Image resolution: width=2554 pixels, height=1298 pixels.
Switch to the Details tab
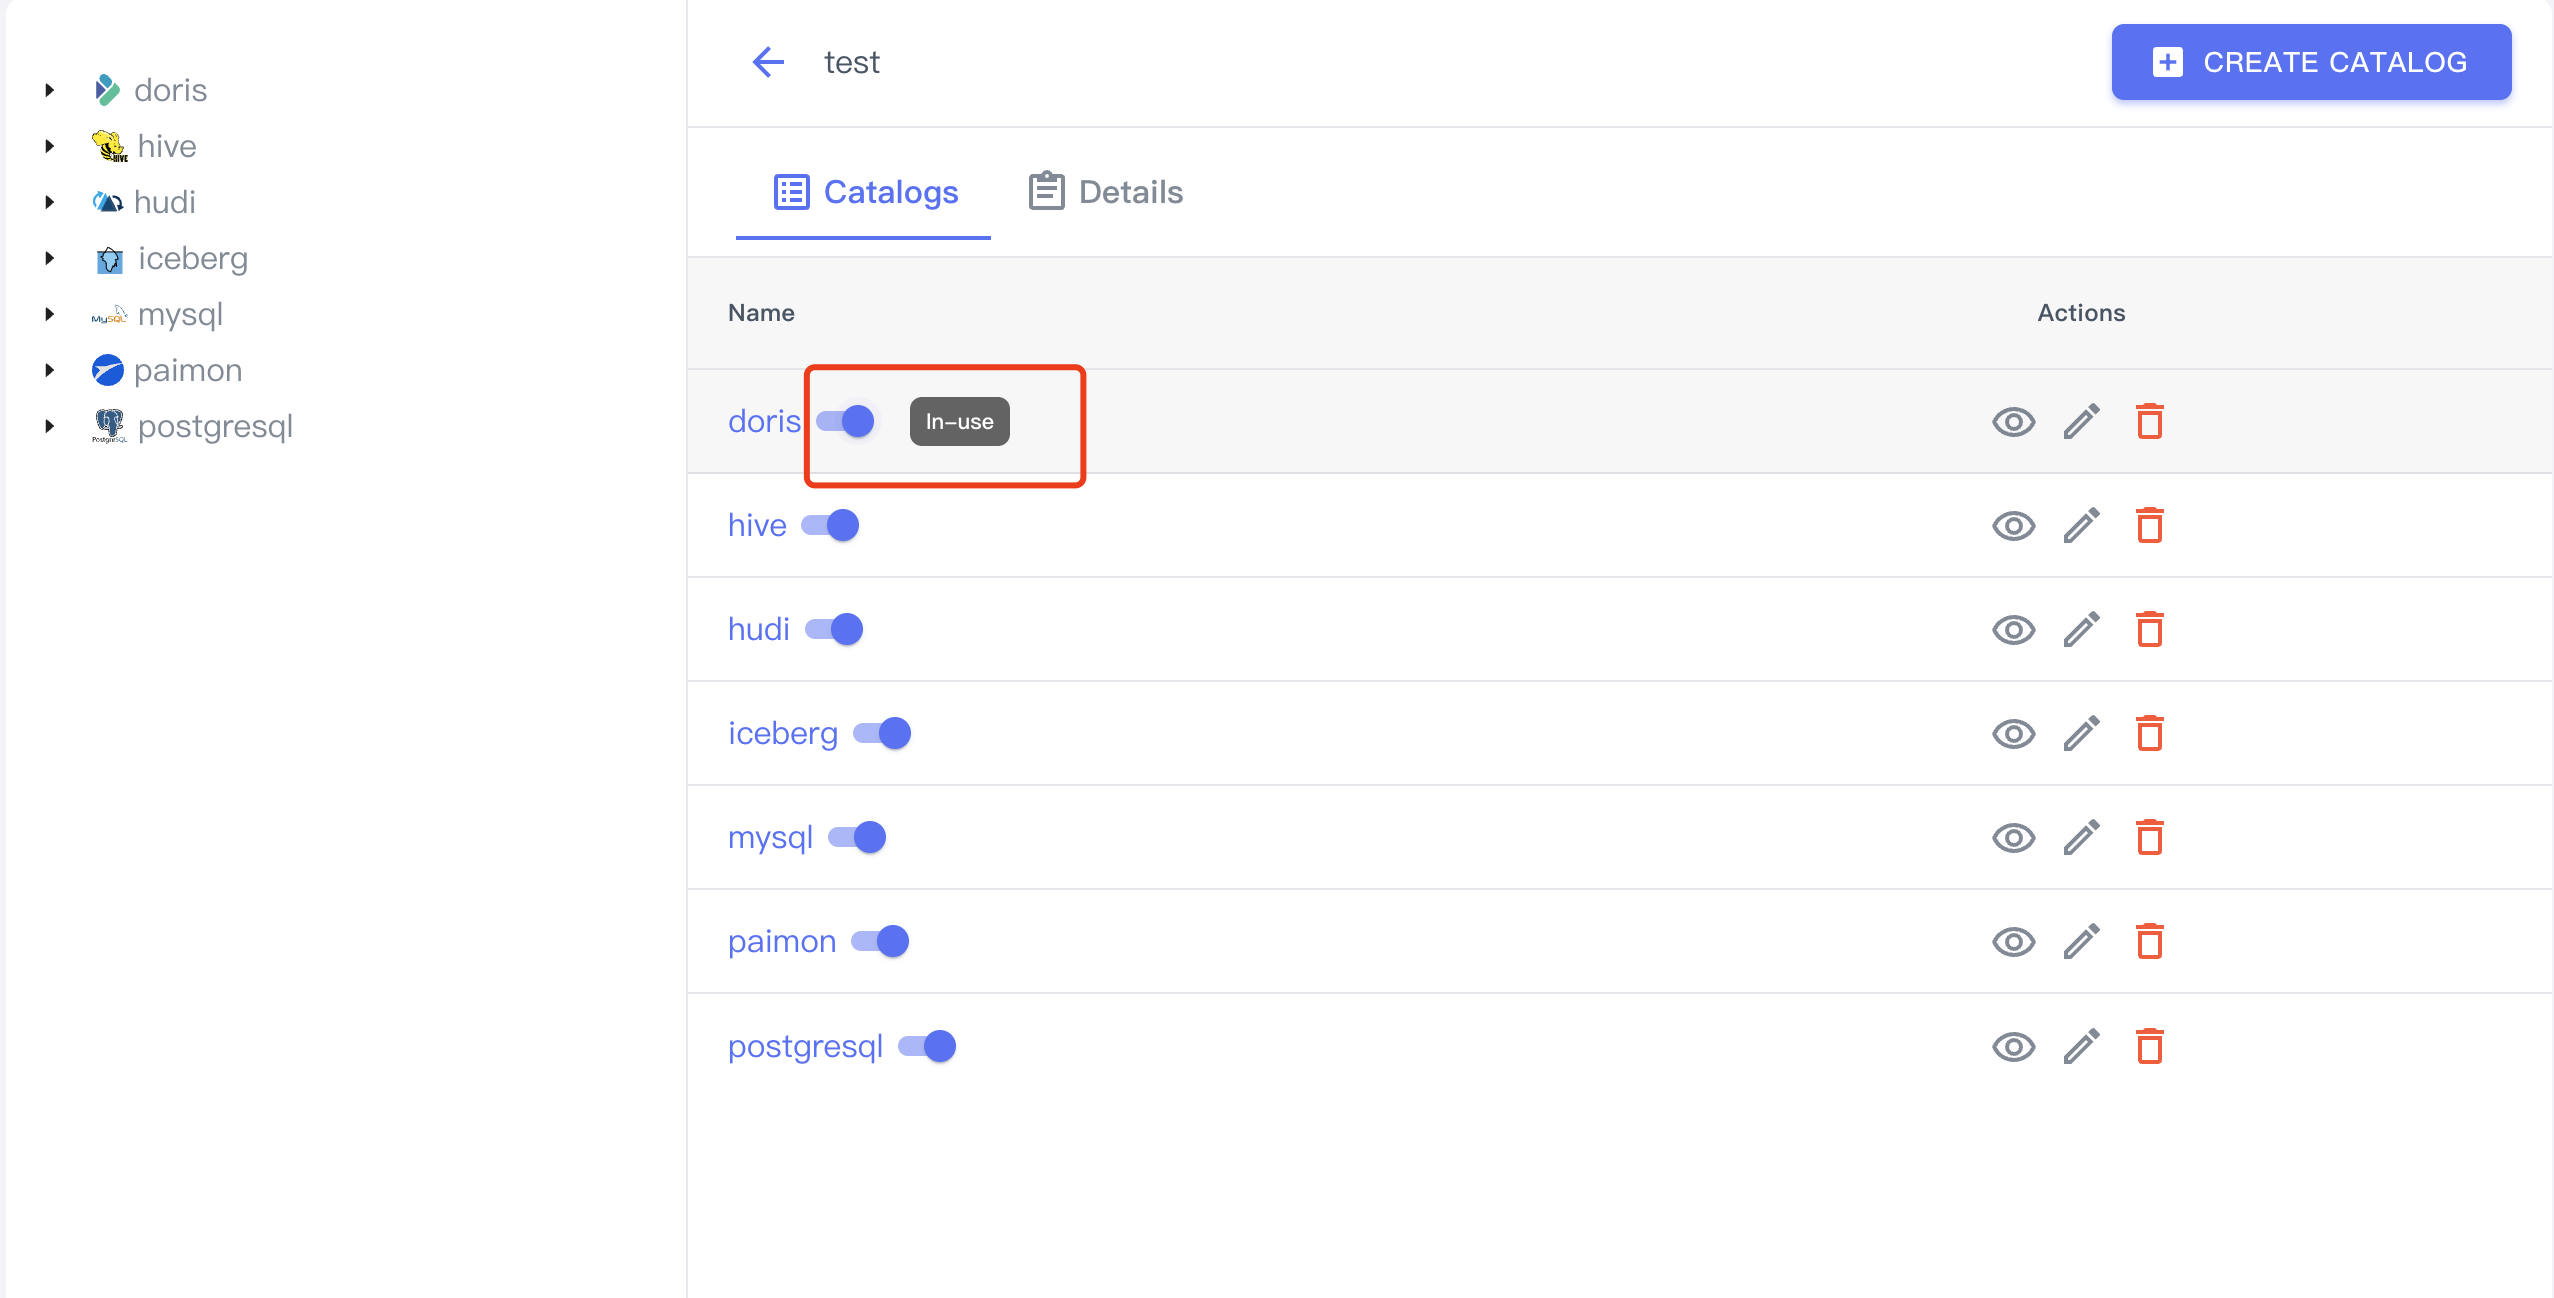click(x=1106, y=192)
